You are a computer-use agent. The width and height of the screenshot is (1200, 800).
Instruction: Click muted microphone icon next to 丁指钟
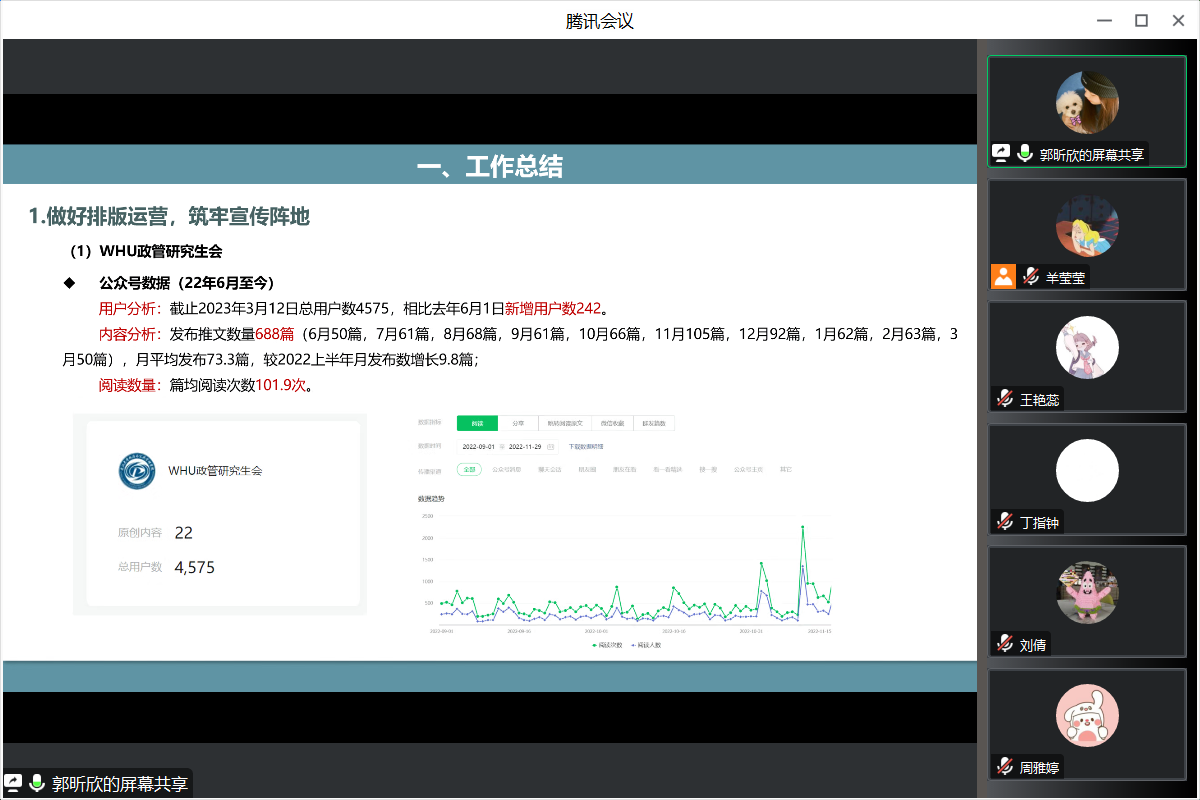[x=1005, y=522]
